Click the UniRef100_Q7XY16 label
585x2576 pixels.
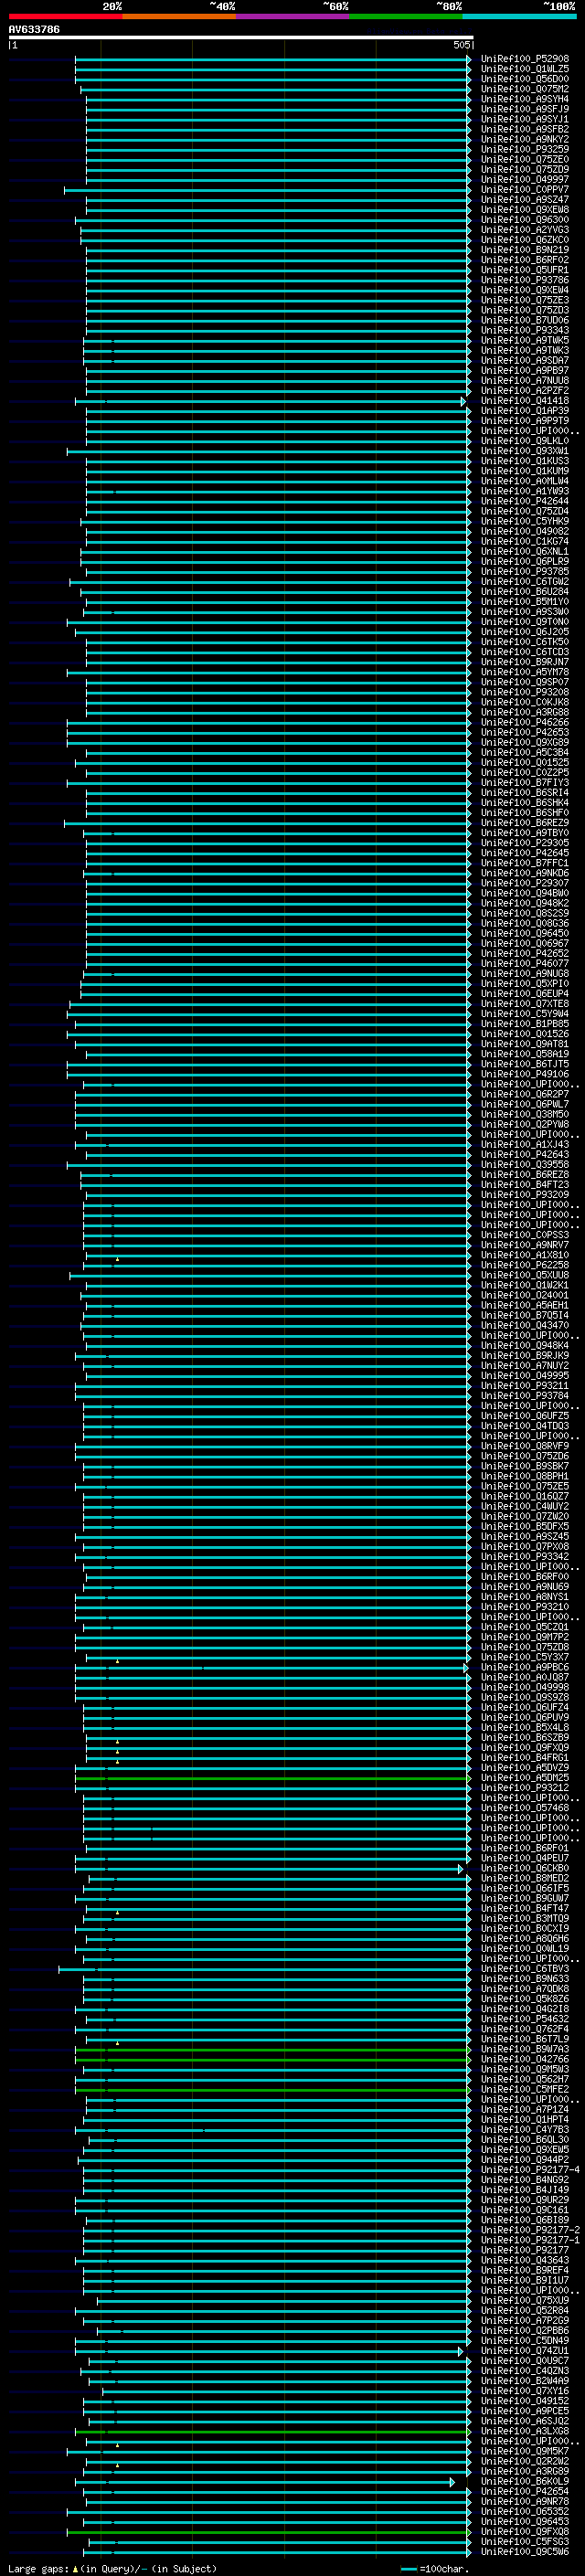pyautogui.click(x=524, y=2391)
